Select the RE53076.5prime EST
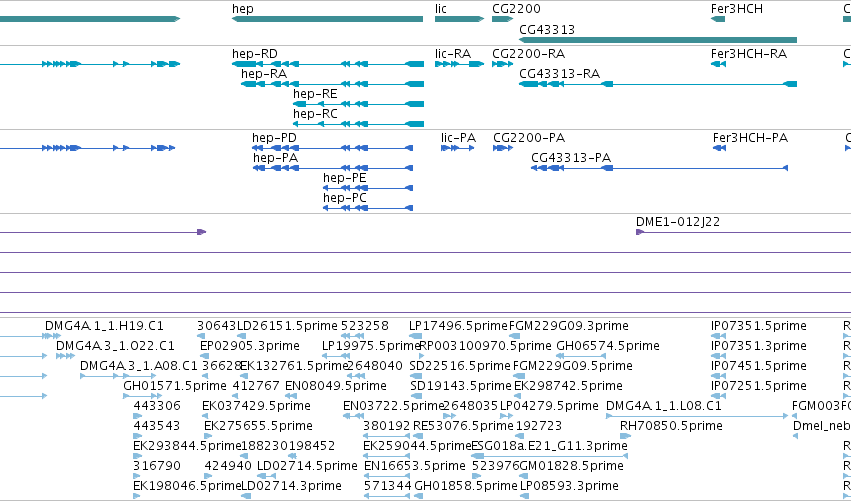 418,436
